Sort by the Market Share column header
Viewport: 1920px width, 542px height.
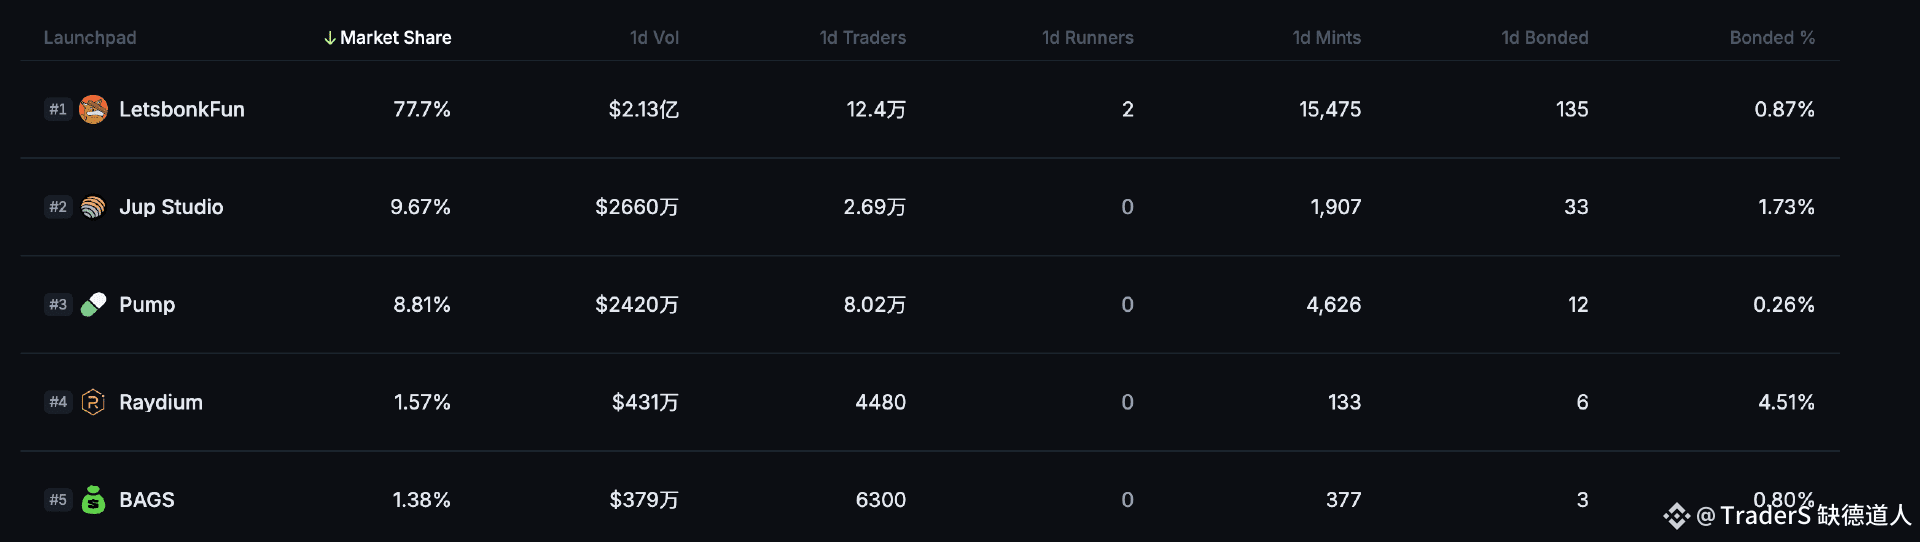point(387,38)
